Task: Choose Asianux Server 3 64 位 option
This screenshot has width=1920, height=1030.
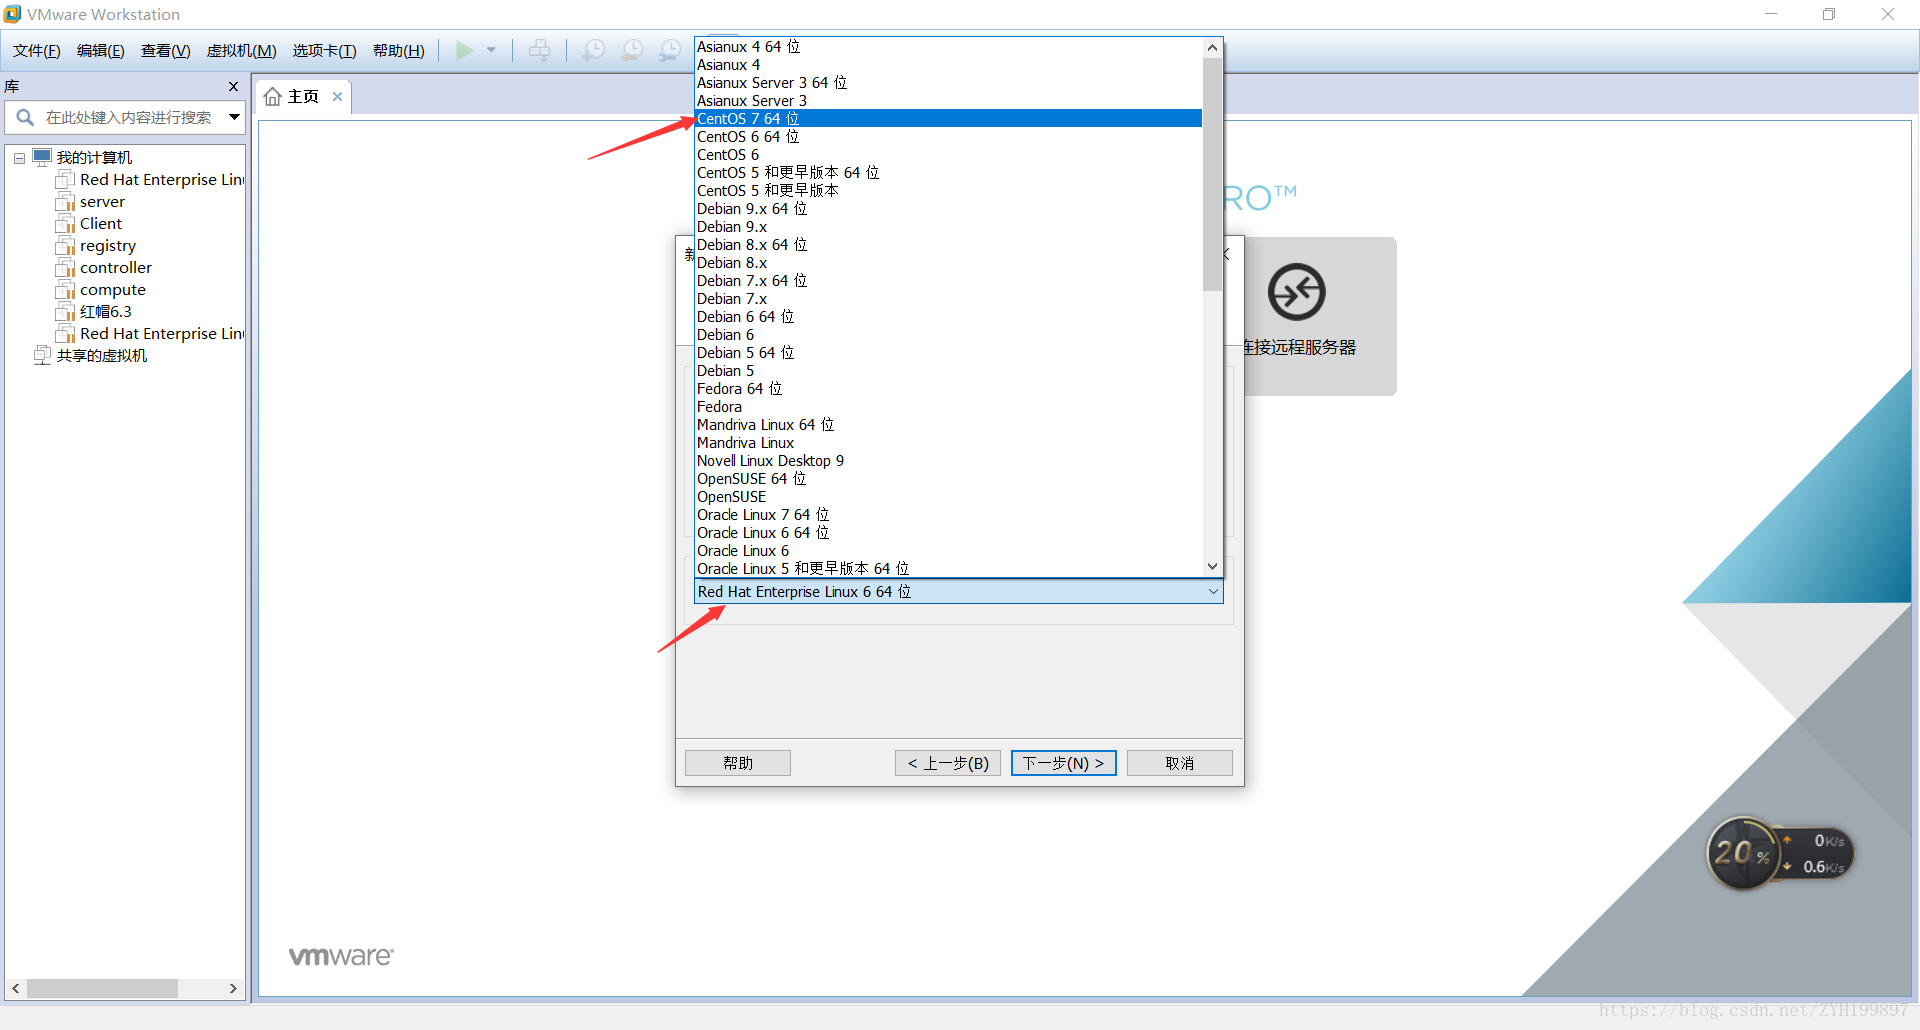Action: coord(948,83)
